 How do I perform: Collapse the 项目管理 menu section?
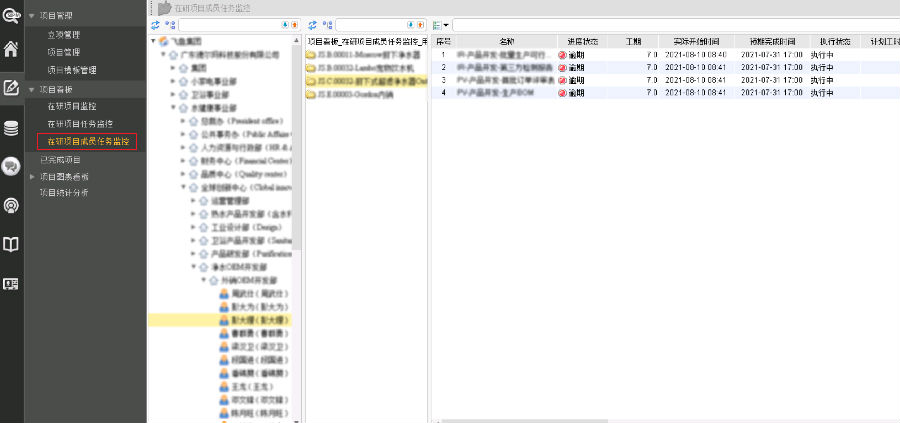[x=32, y=17]
